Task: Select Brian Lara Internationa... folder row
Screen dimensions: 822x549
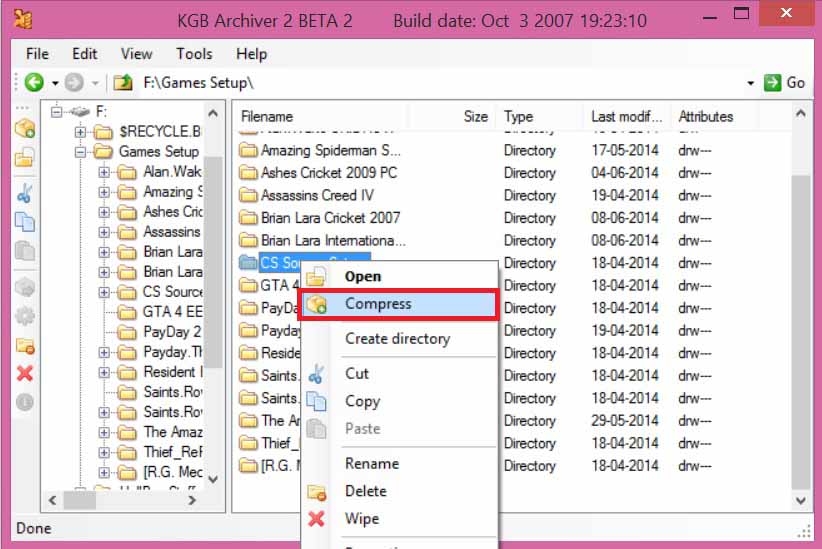Action: coord(322,241)
